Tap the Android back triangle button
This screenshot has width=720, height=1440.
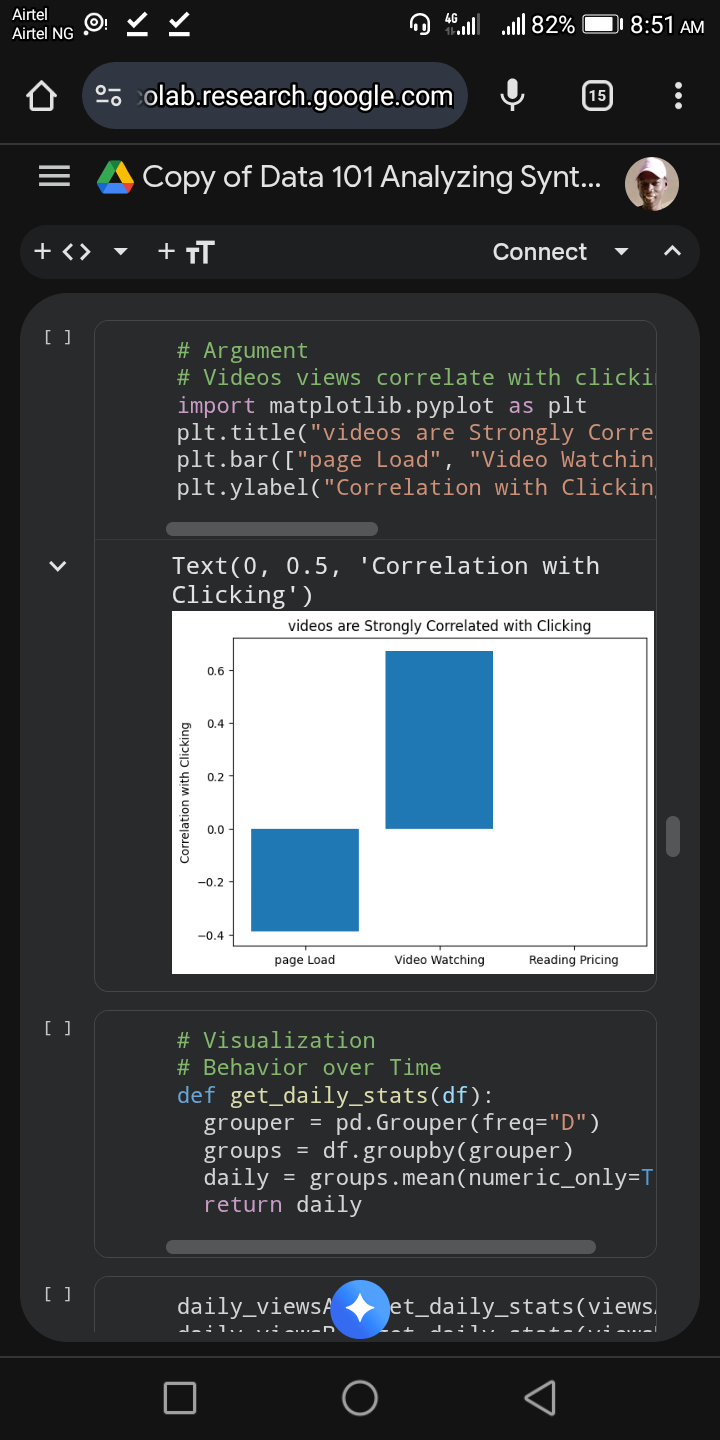tap(540, 1398)
